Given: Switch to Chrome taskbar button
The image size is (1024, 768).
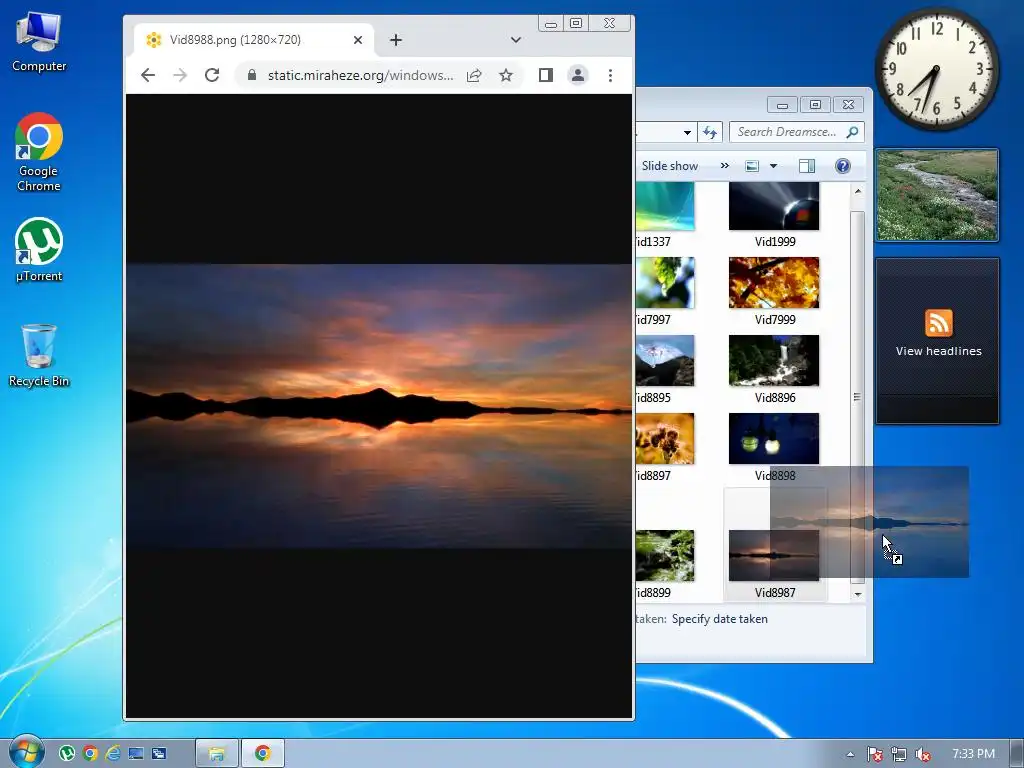Looking at the screenshot, I should pos(263,754).
